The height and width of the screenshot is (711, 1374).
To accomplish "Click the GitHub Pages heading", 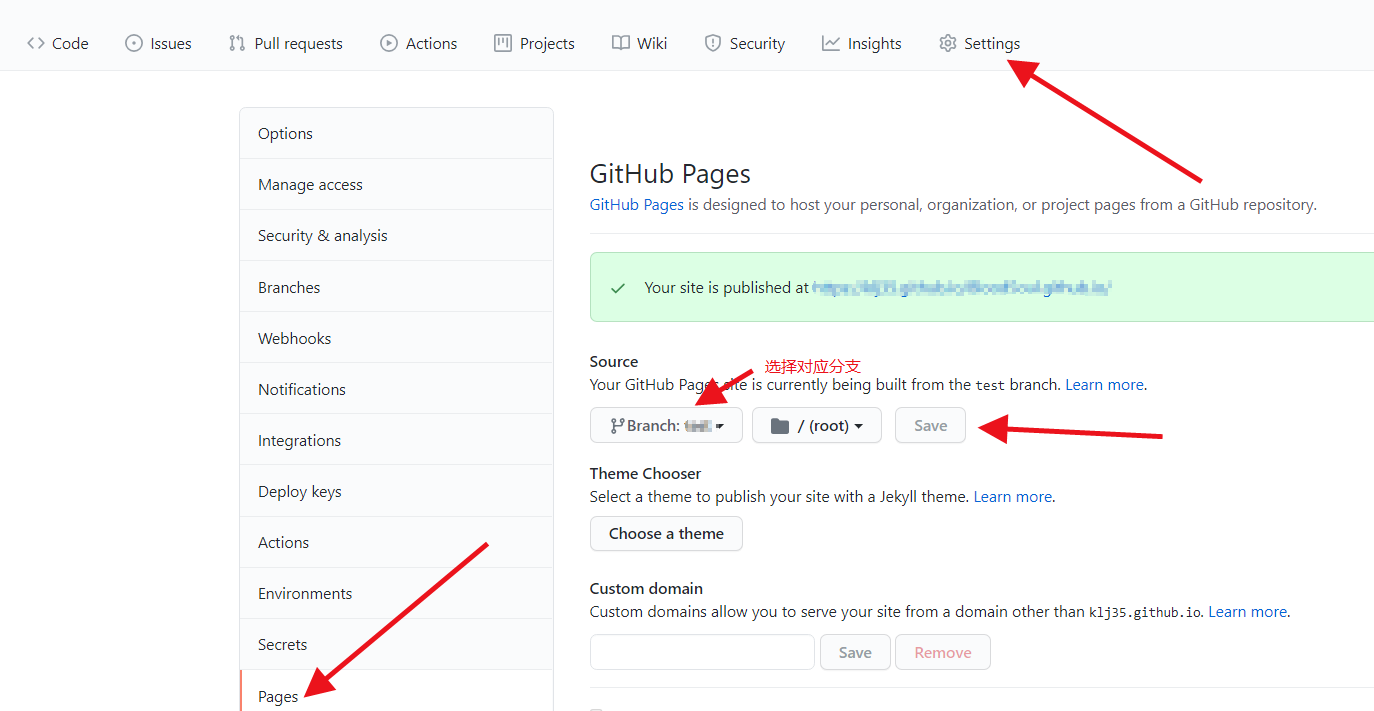I will [670, 173].
